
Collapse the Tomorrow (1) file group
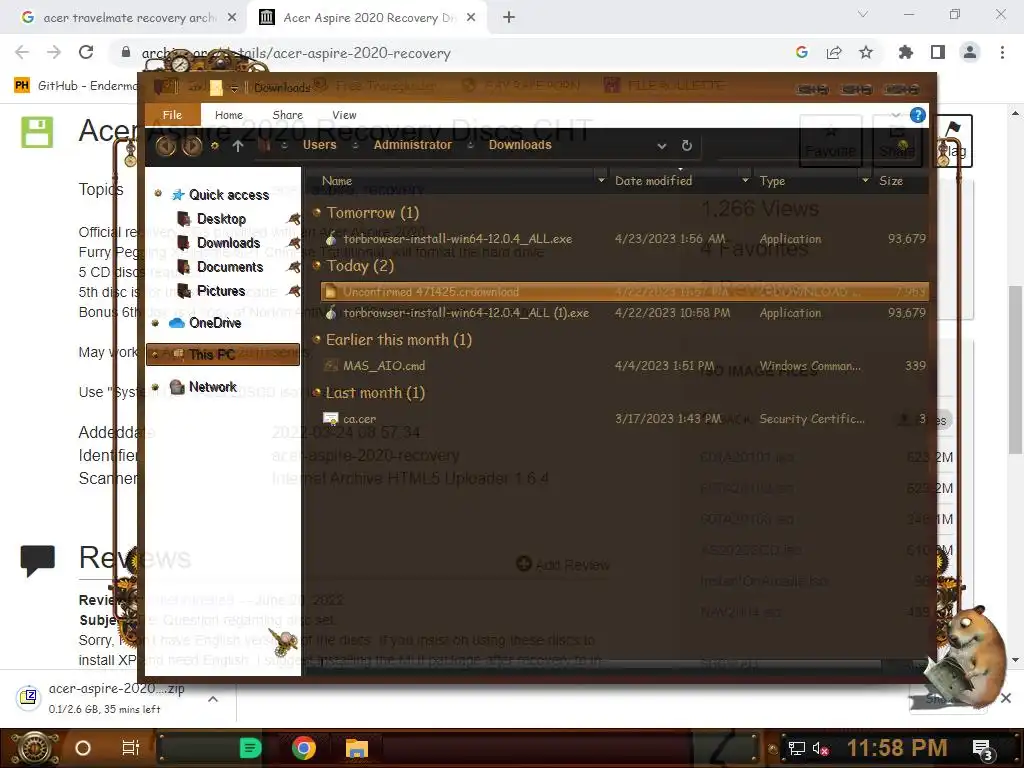[x=317, y=212]
